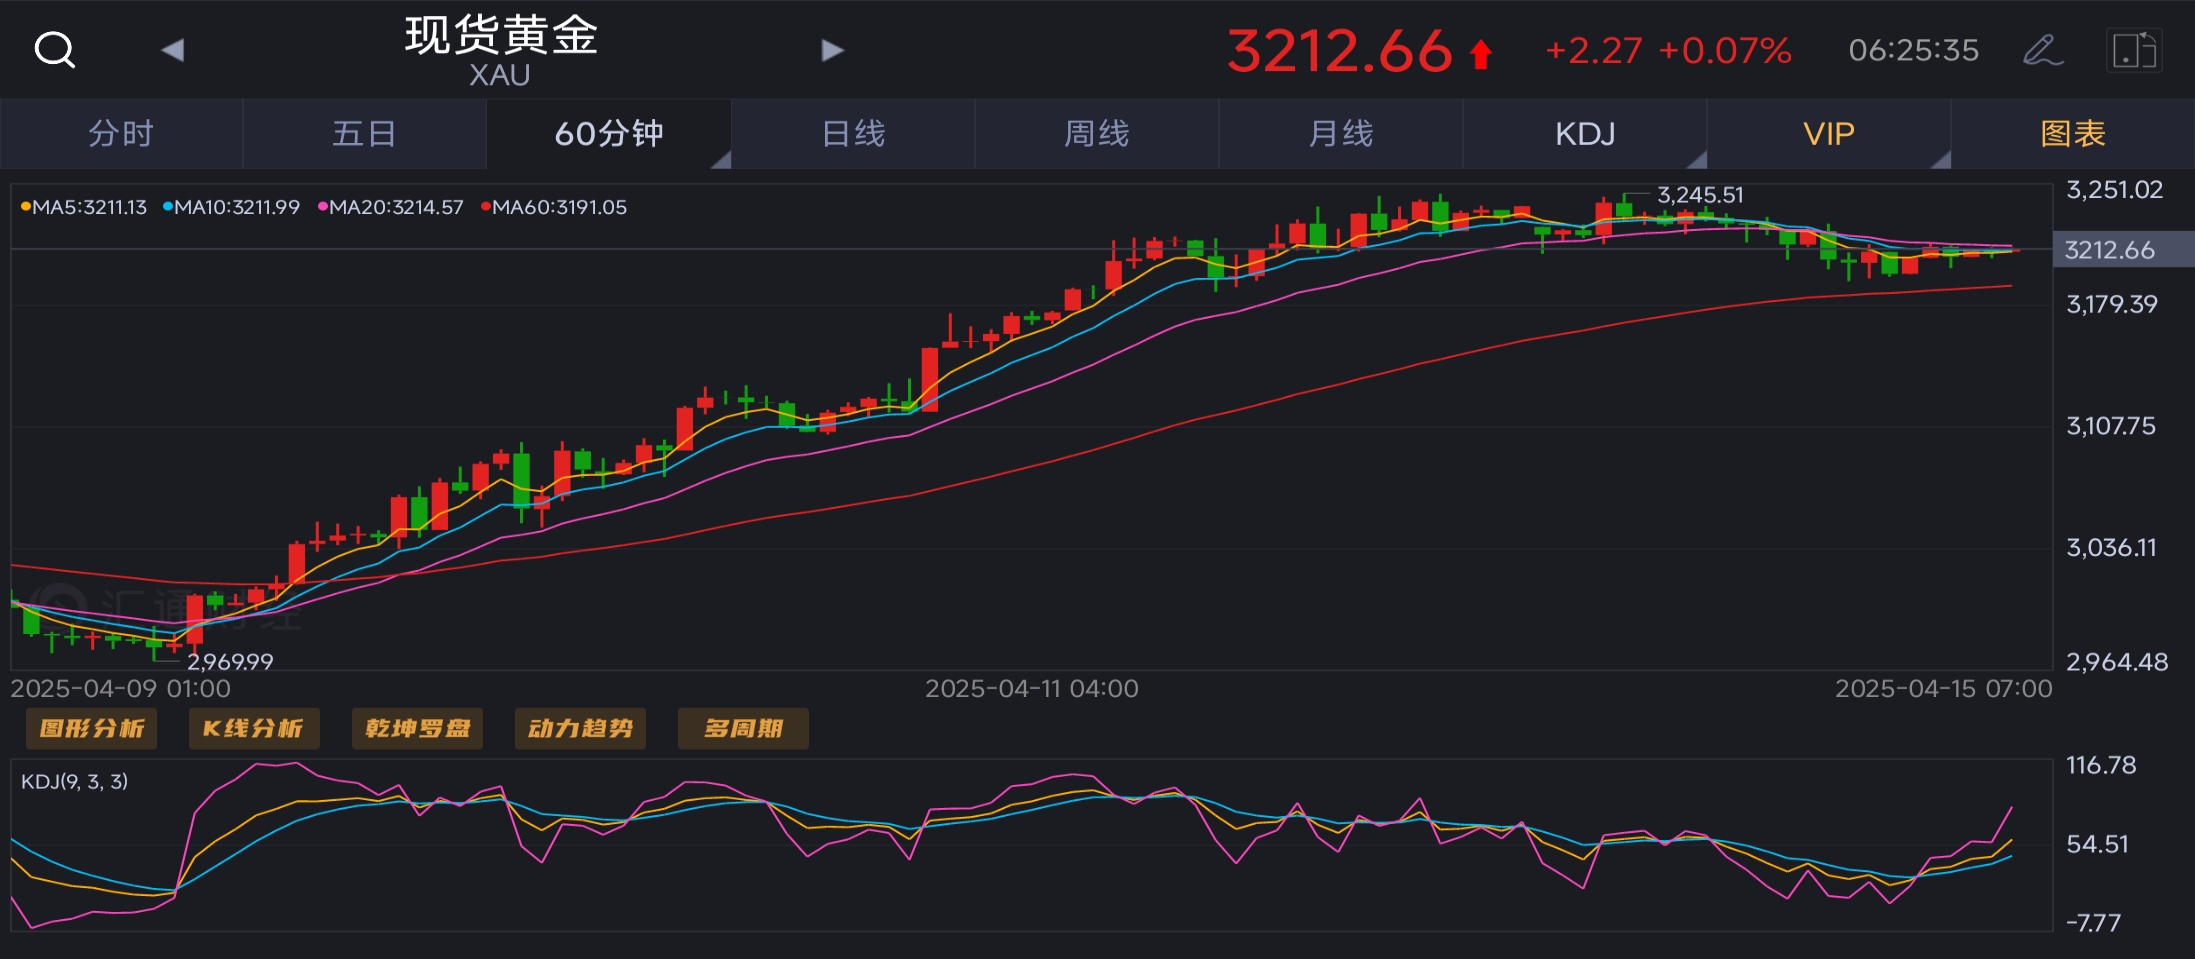Open the K线分析 tool
This screenshot has height=959, width=2195.
tap(253, 728)
